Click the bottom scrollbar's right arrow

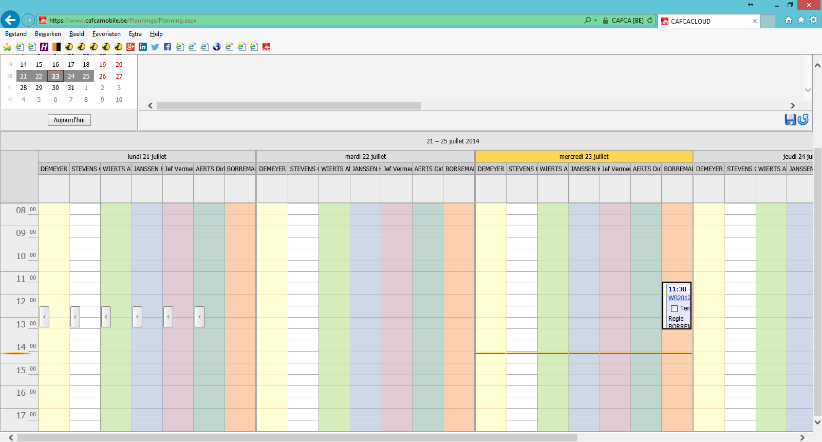(802, 437)
